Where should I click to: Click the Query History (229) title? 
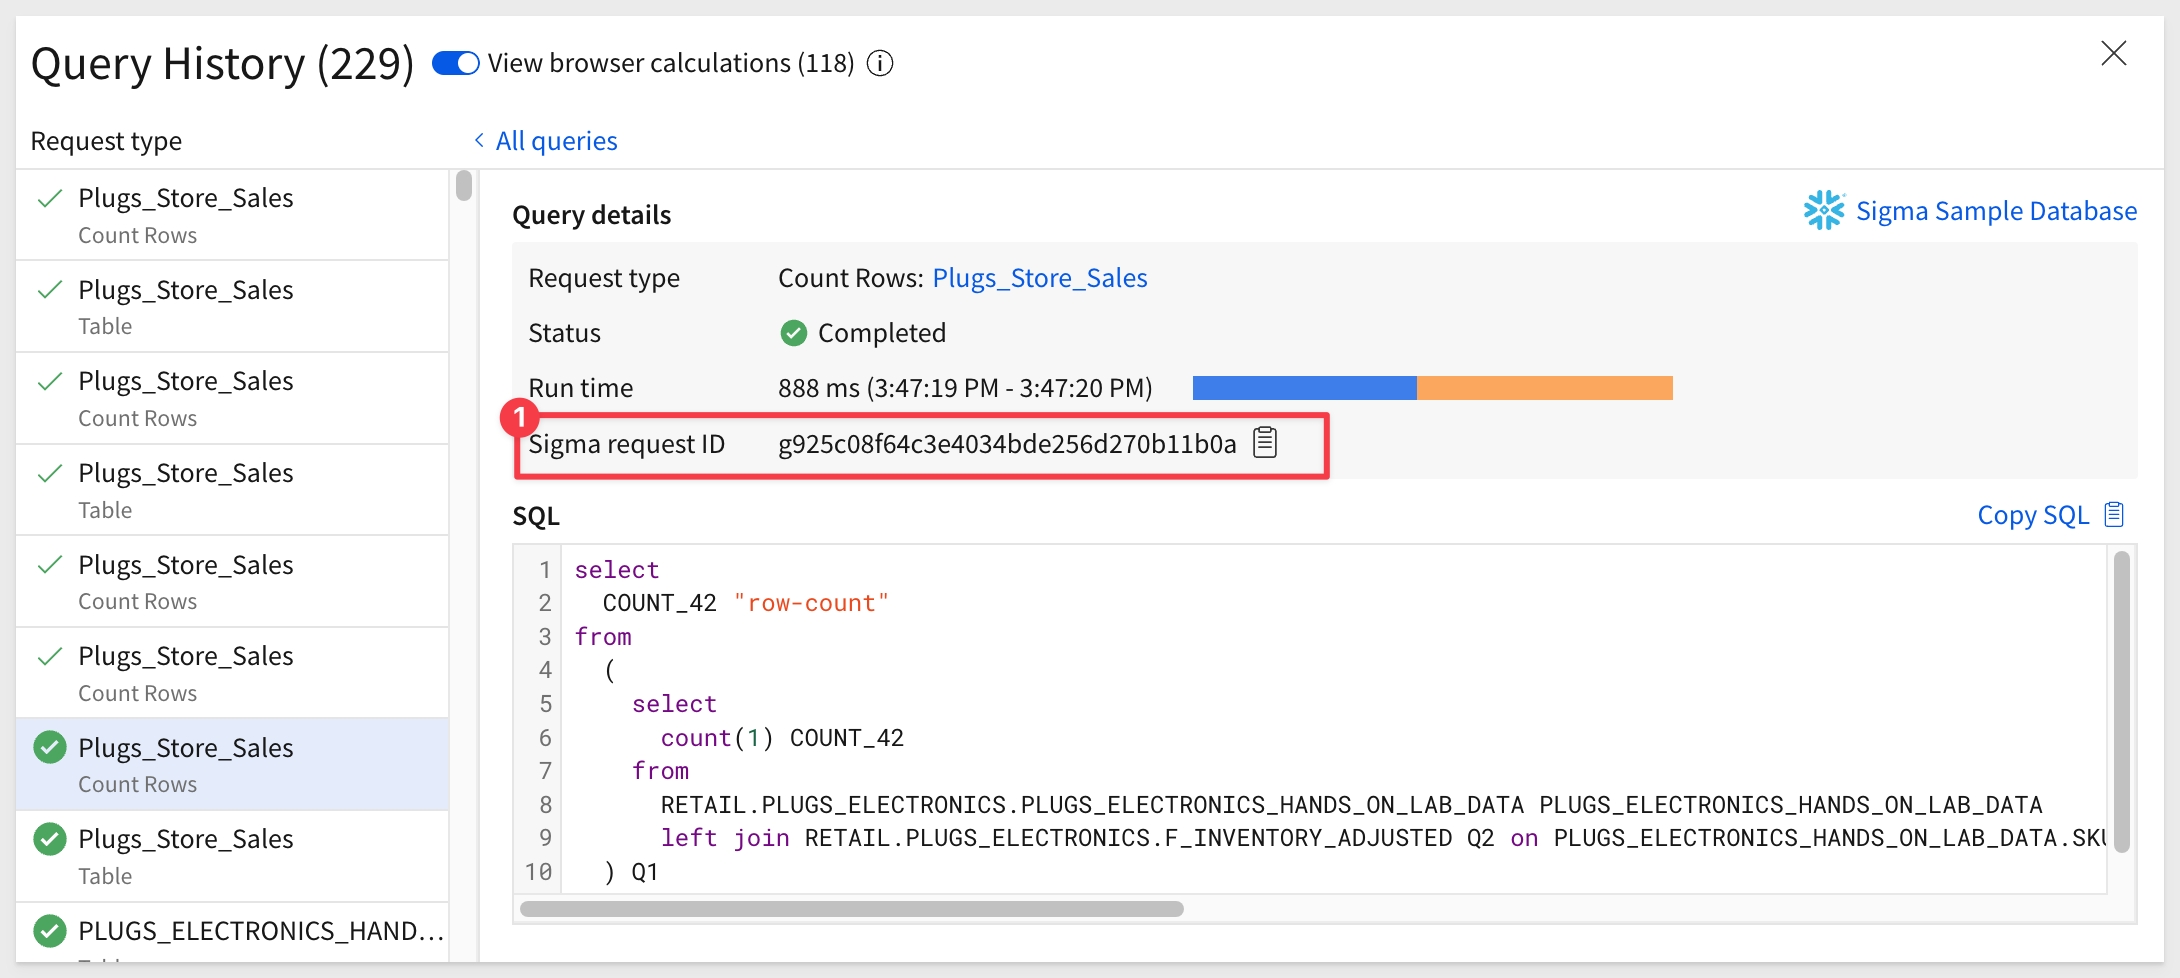click(222, 64)
